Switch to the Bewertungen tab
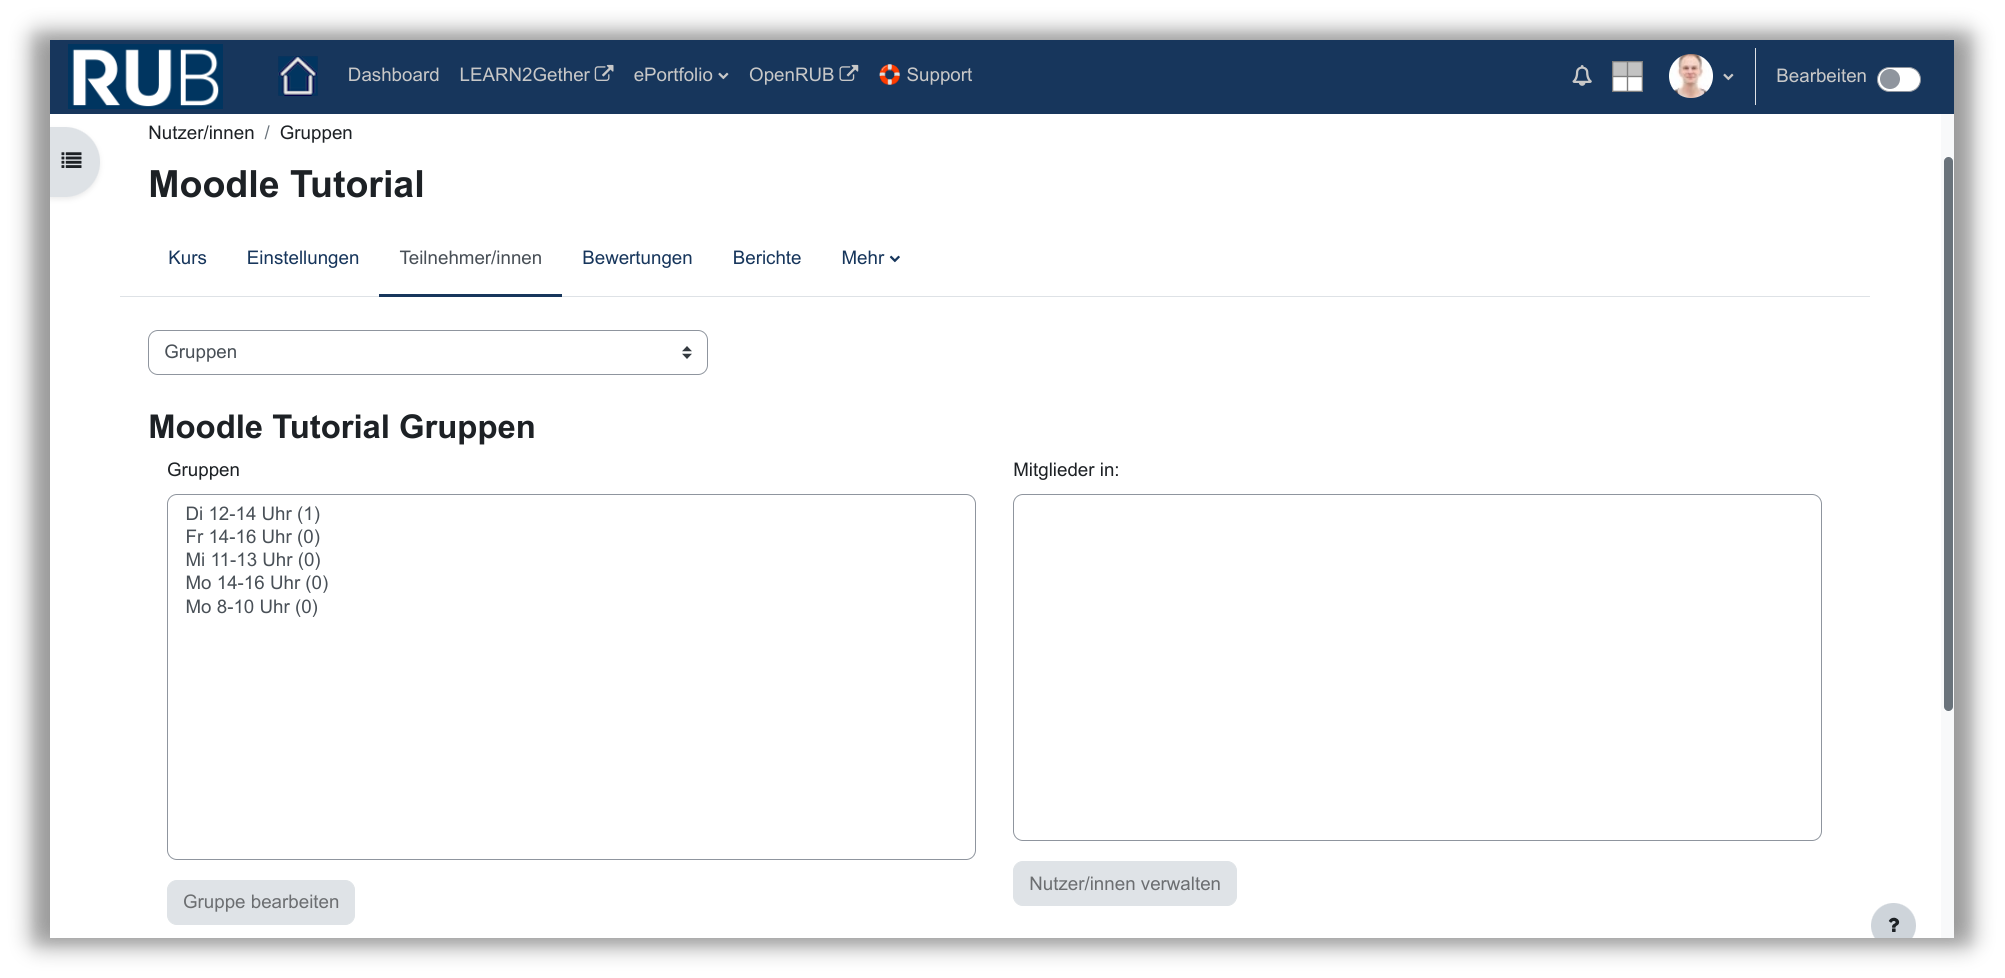2005x978 pixels. point(637,258)
